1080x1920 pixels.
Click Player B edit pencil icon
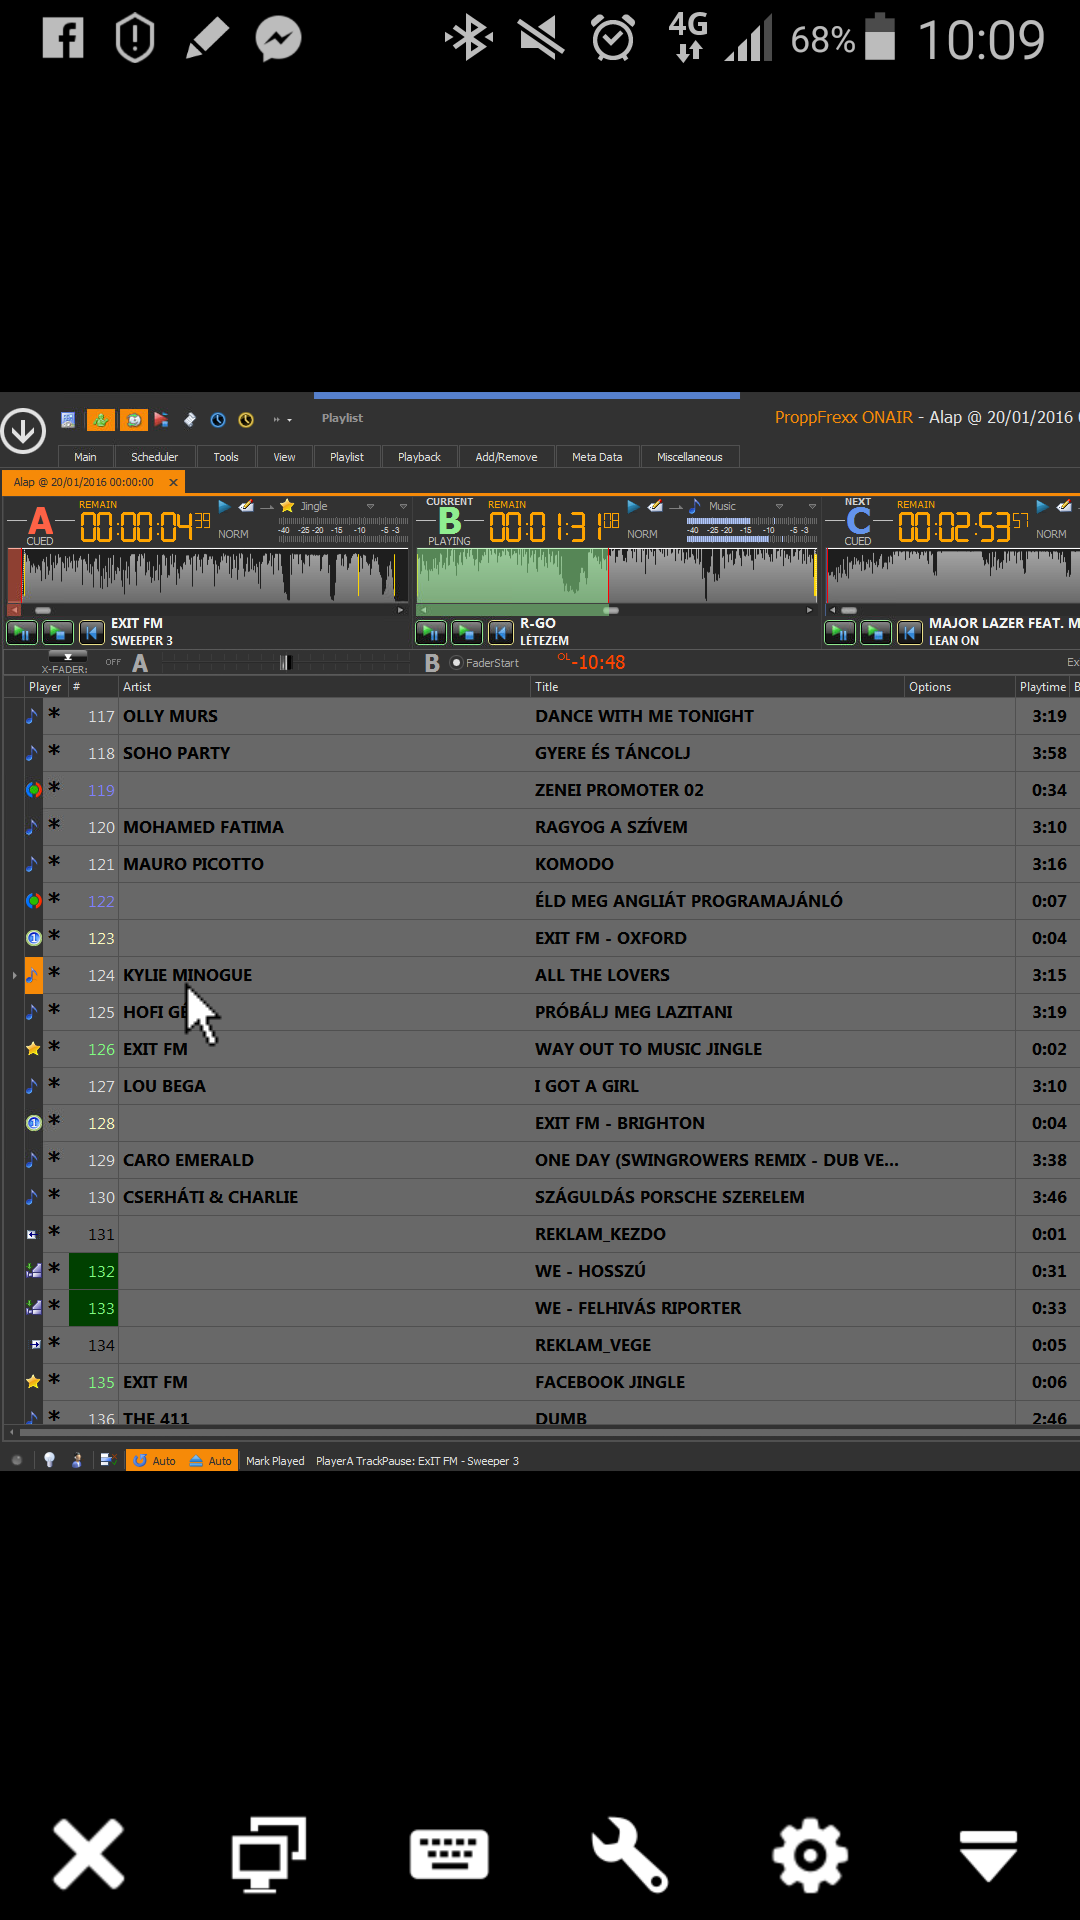click(655, 506)
